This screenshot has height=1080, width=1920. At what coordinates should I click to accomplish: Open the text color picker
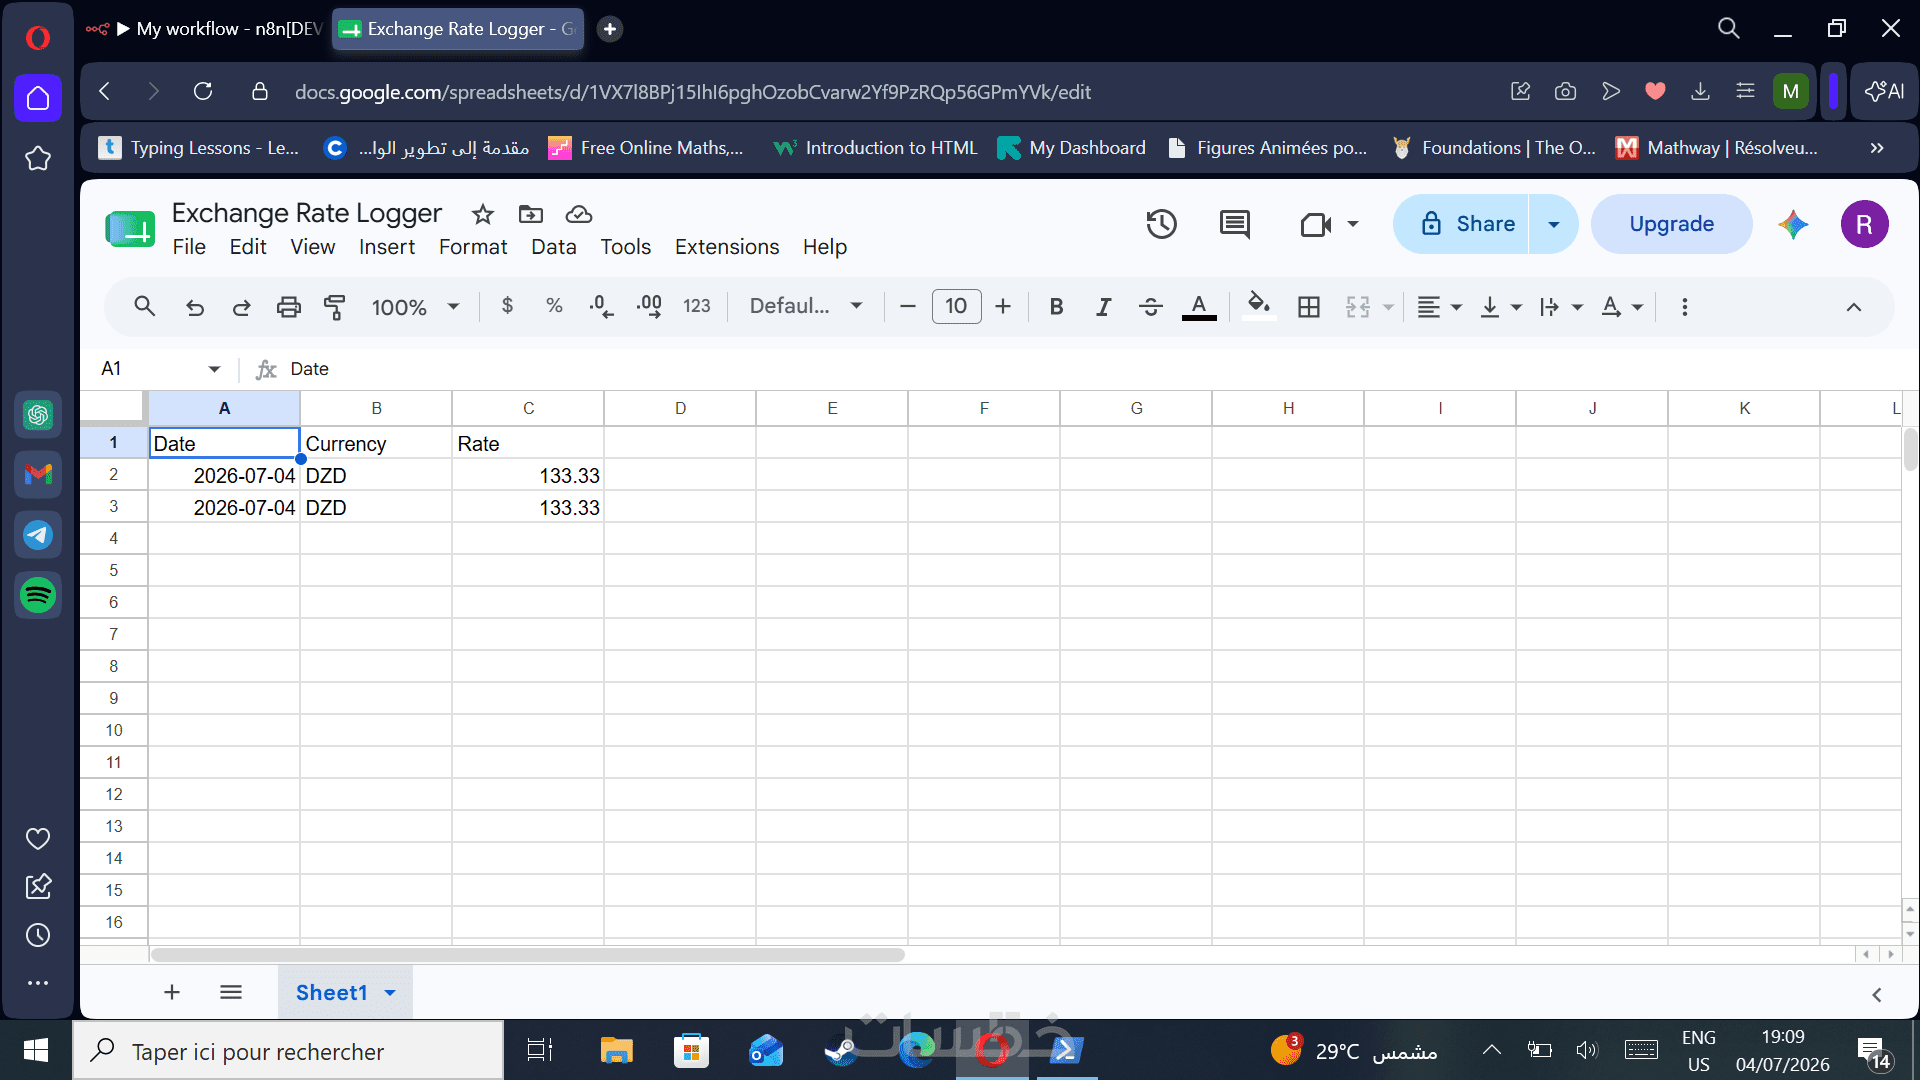pos(1199,307)
